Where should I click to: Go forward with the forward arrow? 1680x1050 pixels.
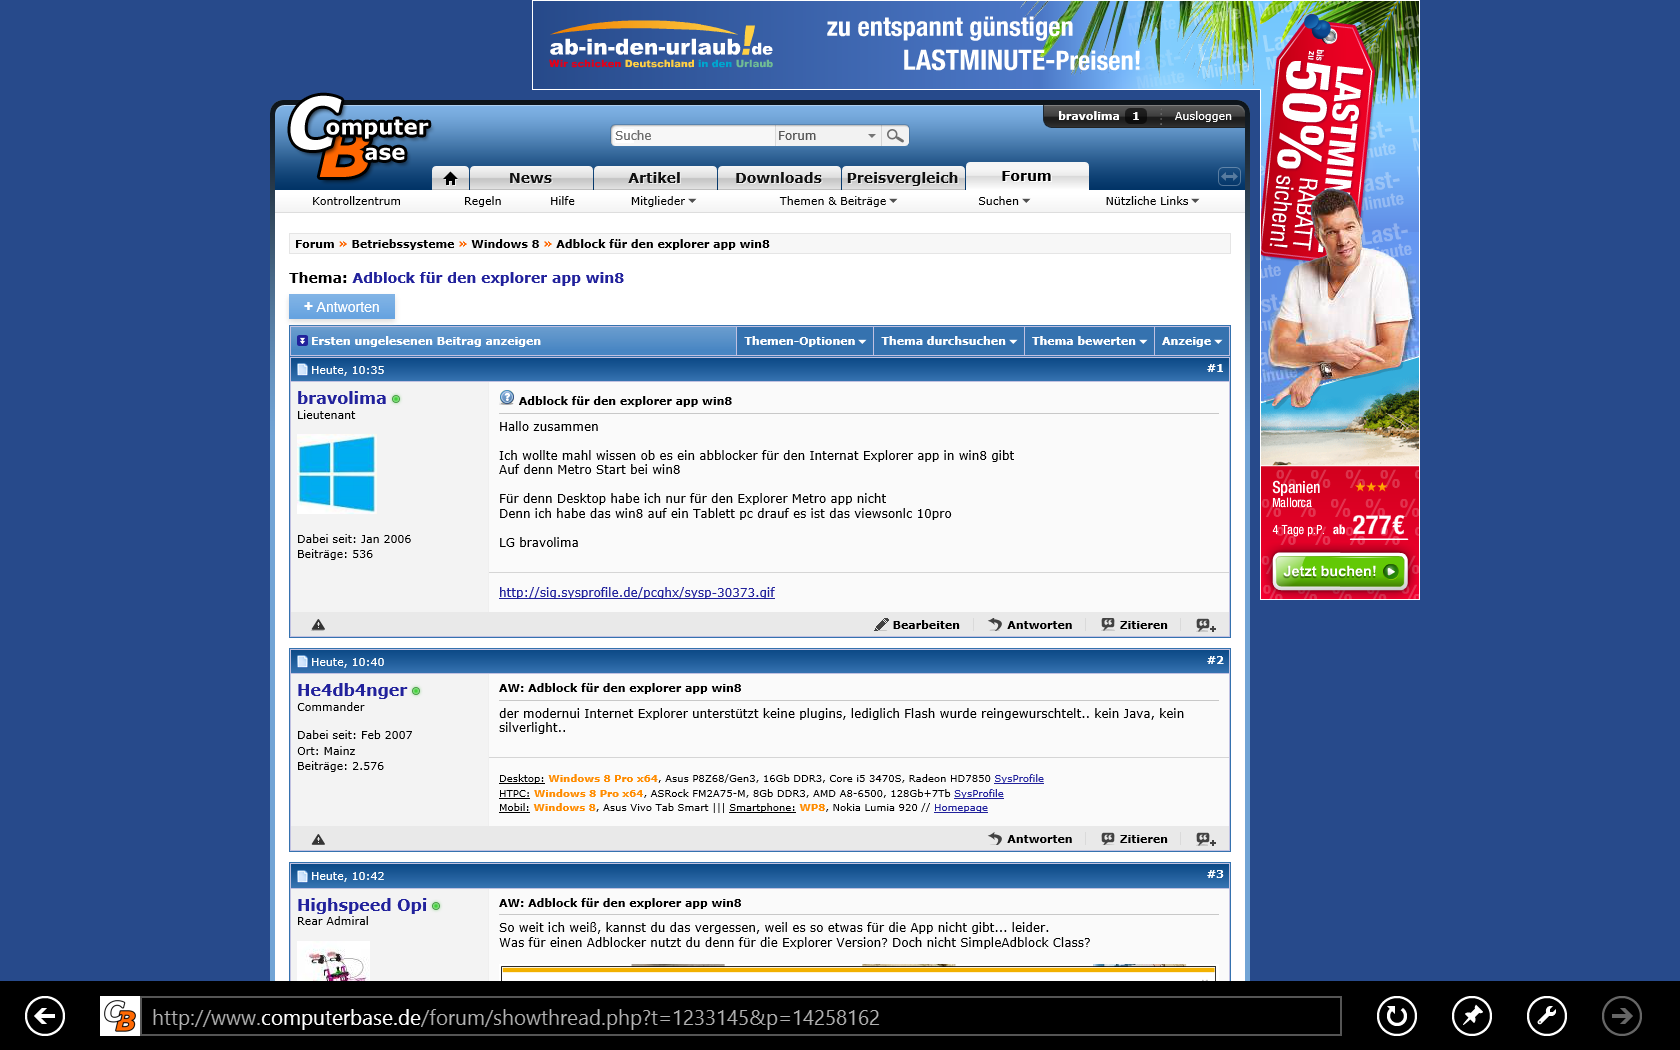pyautogui.click(x=1622, y=1017)
